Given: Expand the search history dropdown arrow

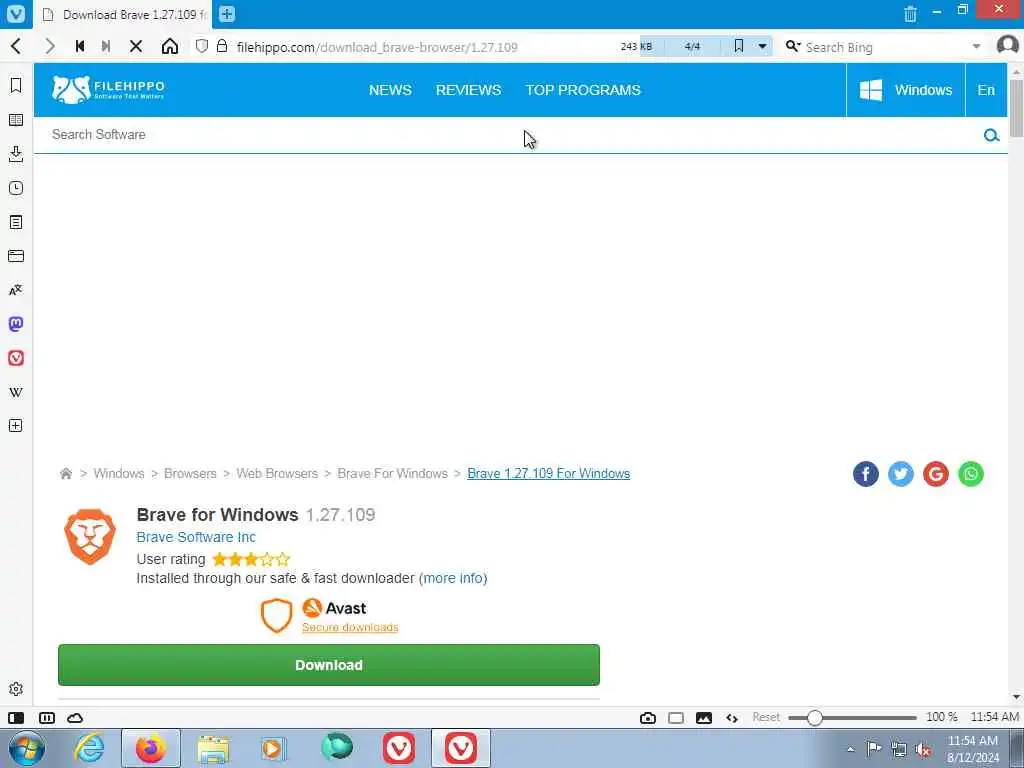Looking at the screenshot, I should point(976,47).
